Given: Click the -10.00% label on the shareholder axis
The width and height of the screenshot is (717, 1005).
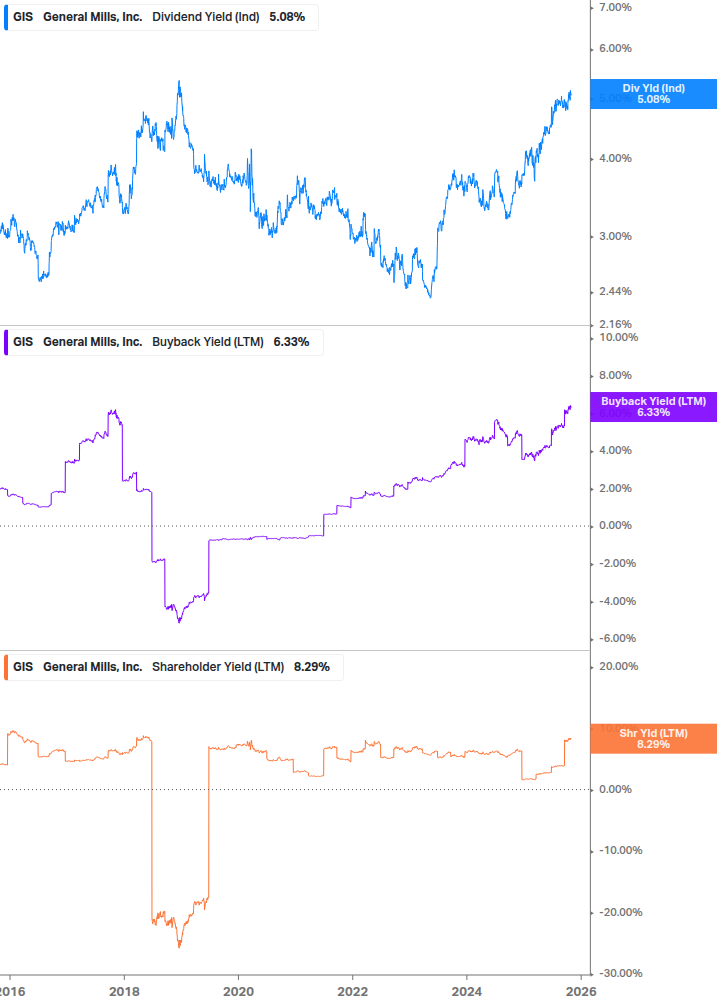Looking at the screenshot, I should (621, 851).
